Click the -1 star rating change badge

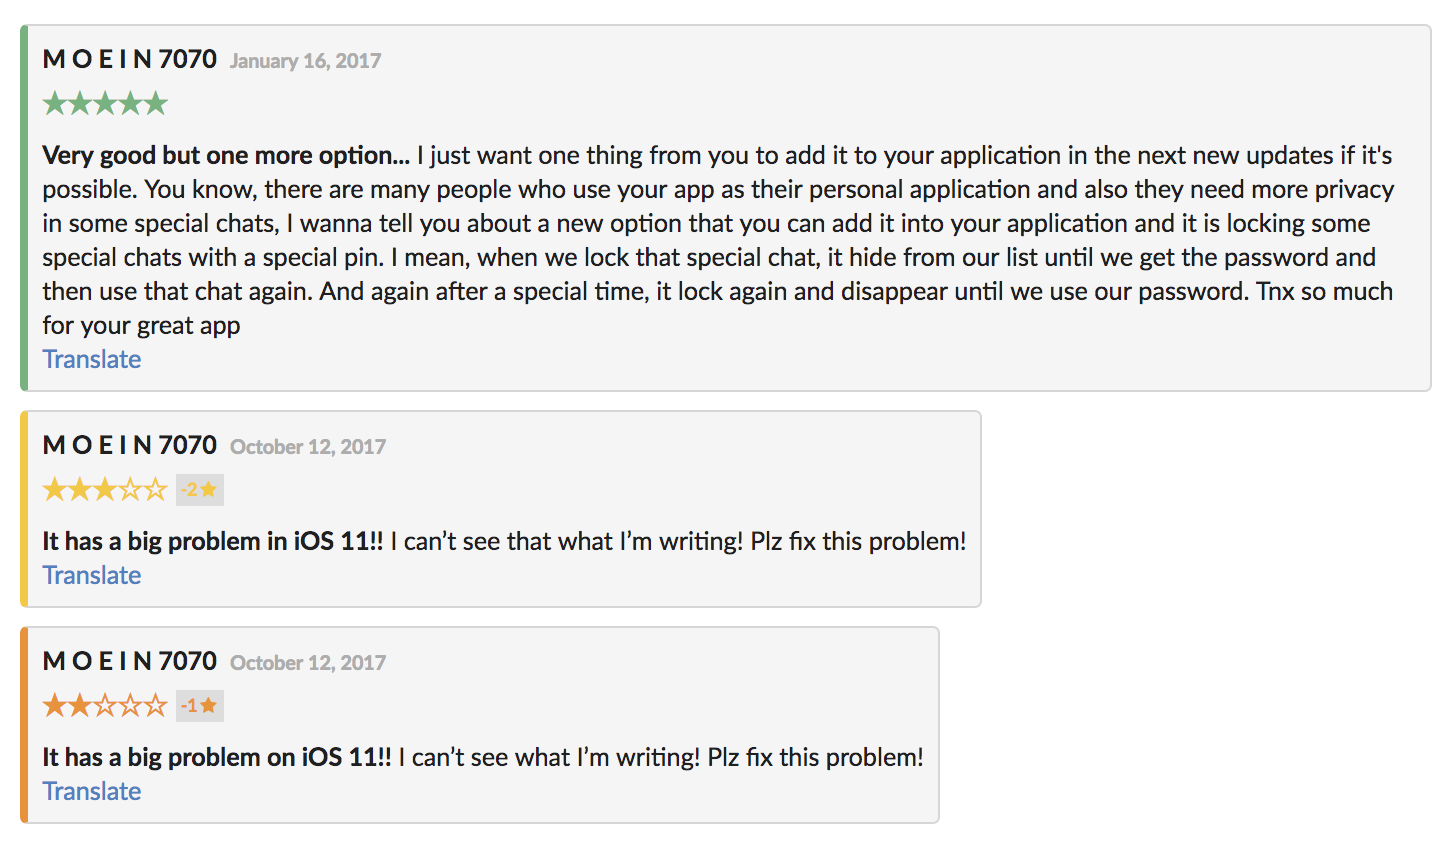200,706
